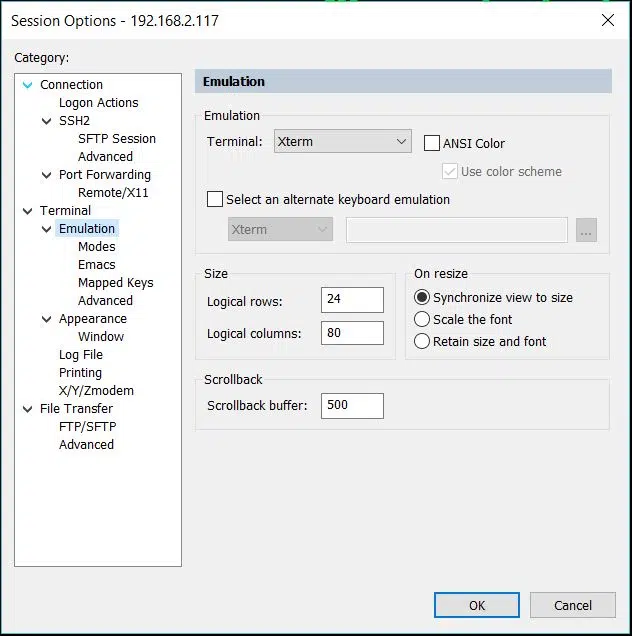
Task: Open the Modes settings
Action: pos(97,247)
